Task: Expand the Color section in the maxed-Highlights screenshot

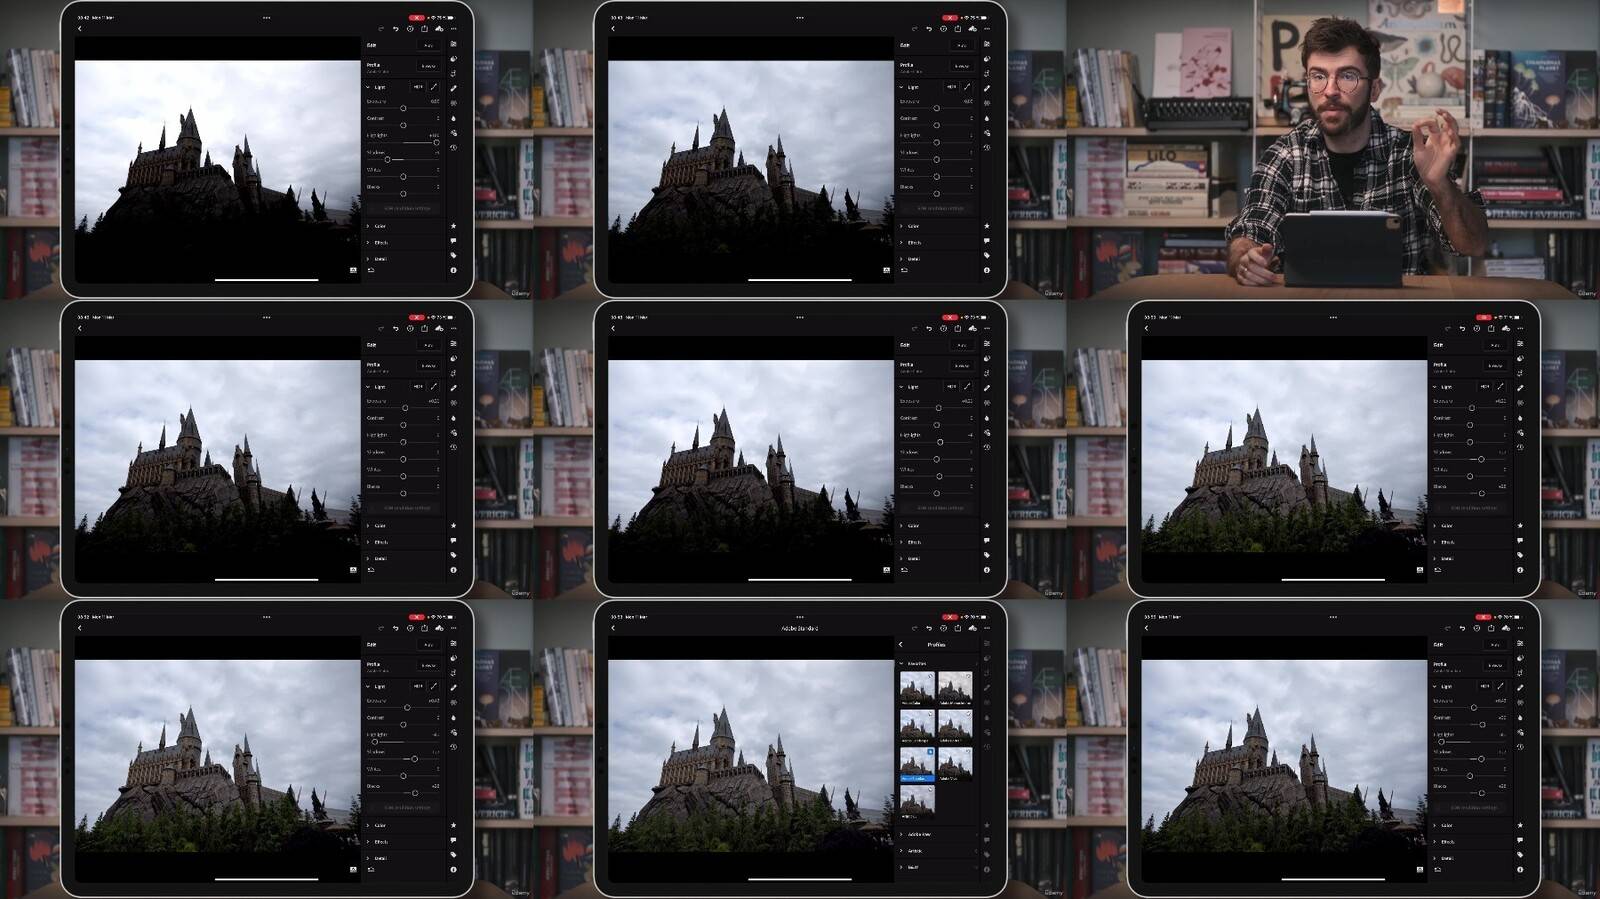Action: coord(368,226)
